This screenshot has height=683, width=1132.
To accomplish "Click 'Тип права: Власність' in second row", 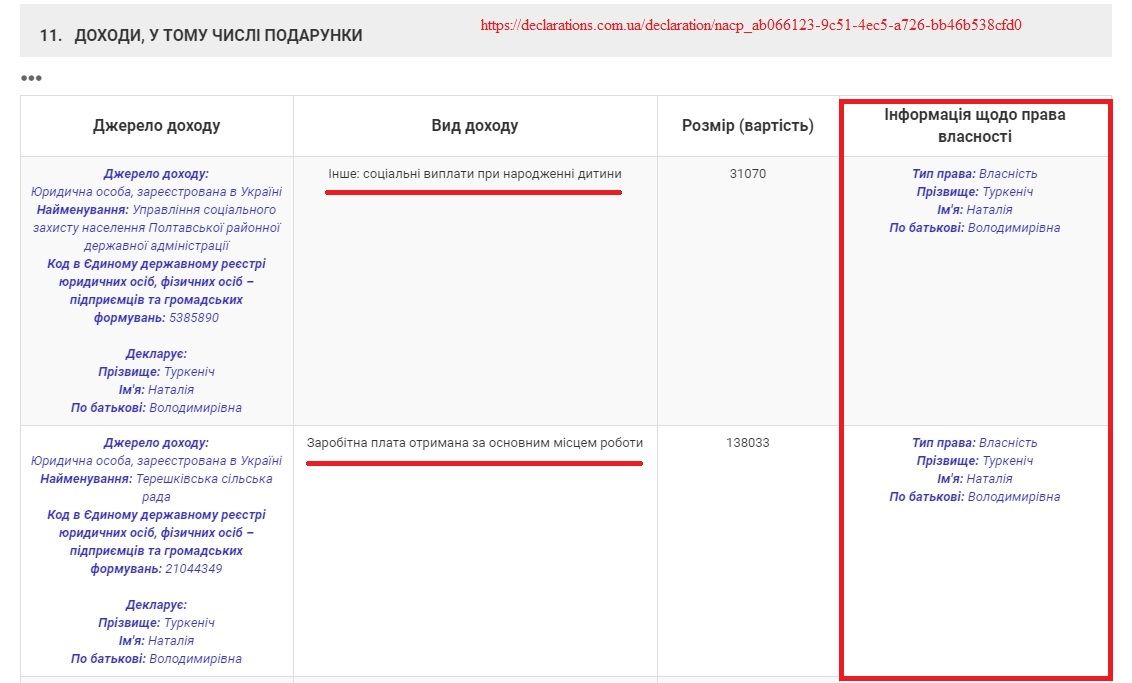I will click(974, 443).
